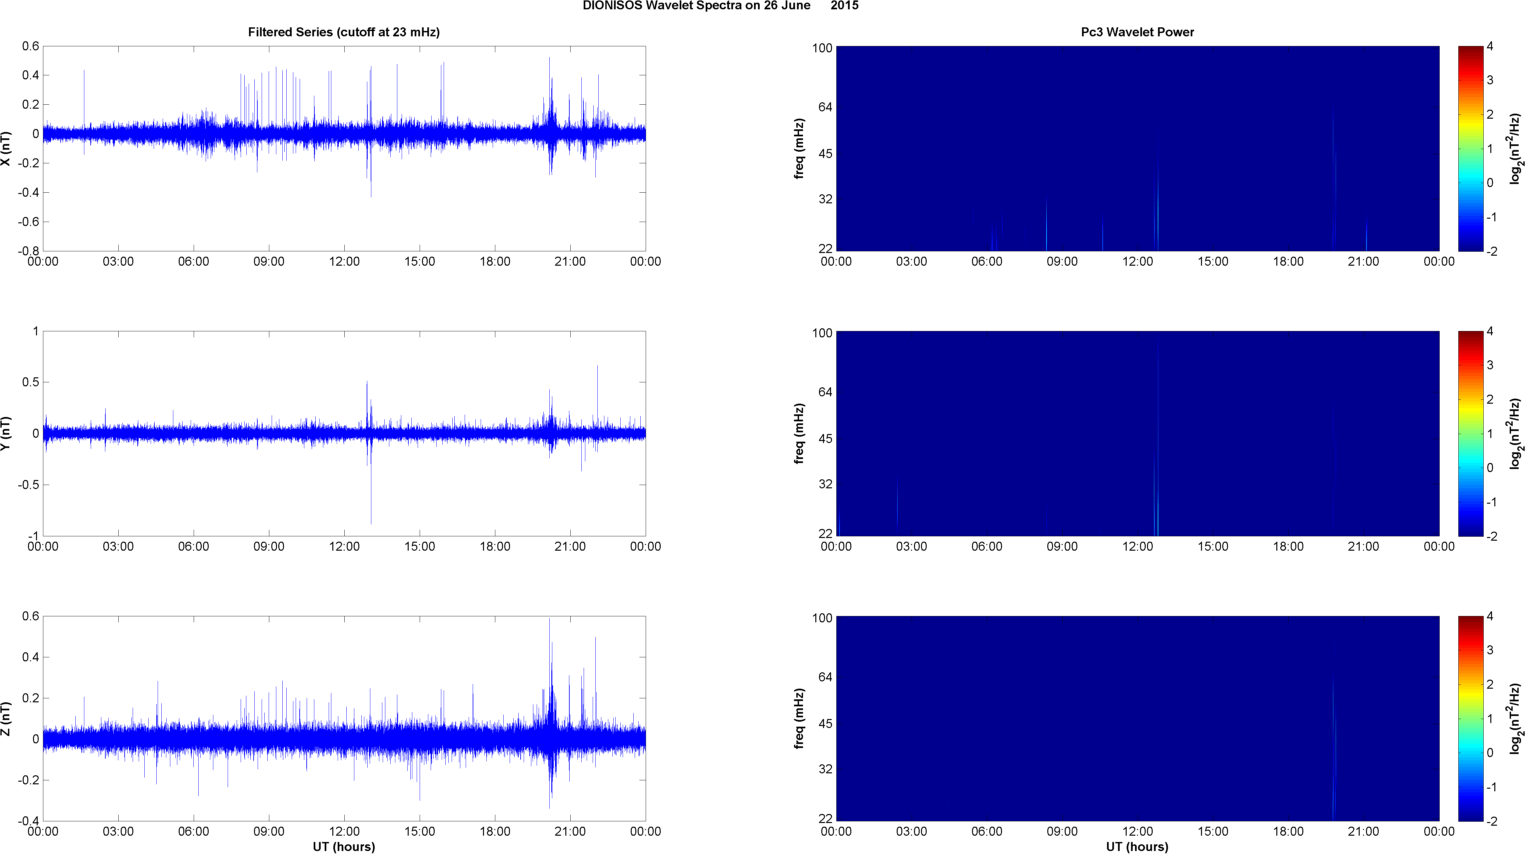Click the X (nT) axis label
1525x854 pixels.
7,149
